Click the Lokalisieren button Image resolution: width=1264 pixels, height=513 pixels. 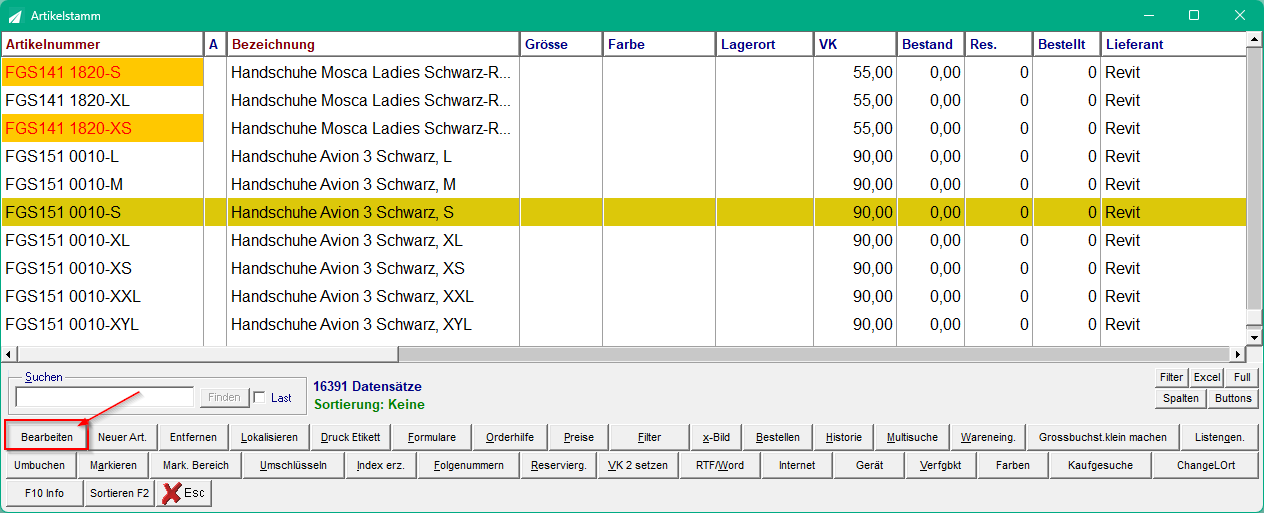click(x=269, y=437)
